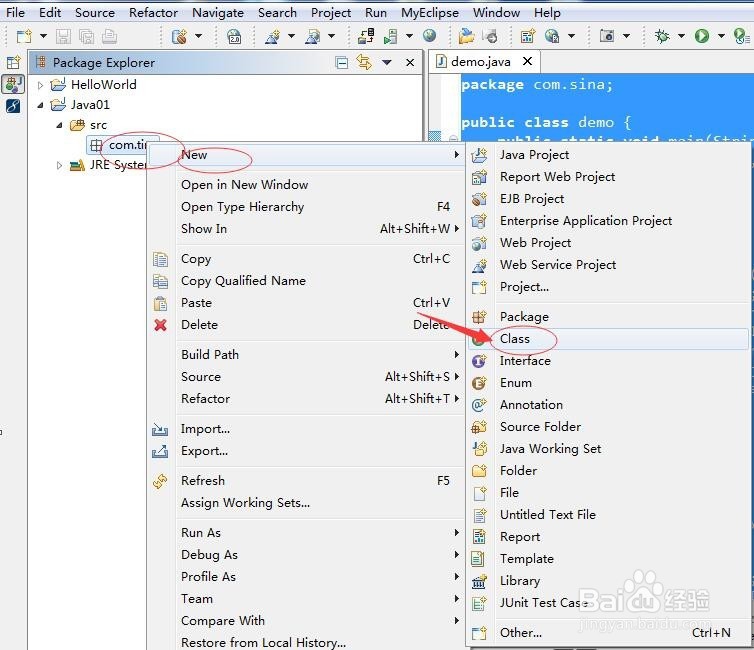Open the Team submenu
The image size is (754, 650).
click(x=306, y=599)
